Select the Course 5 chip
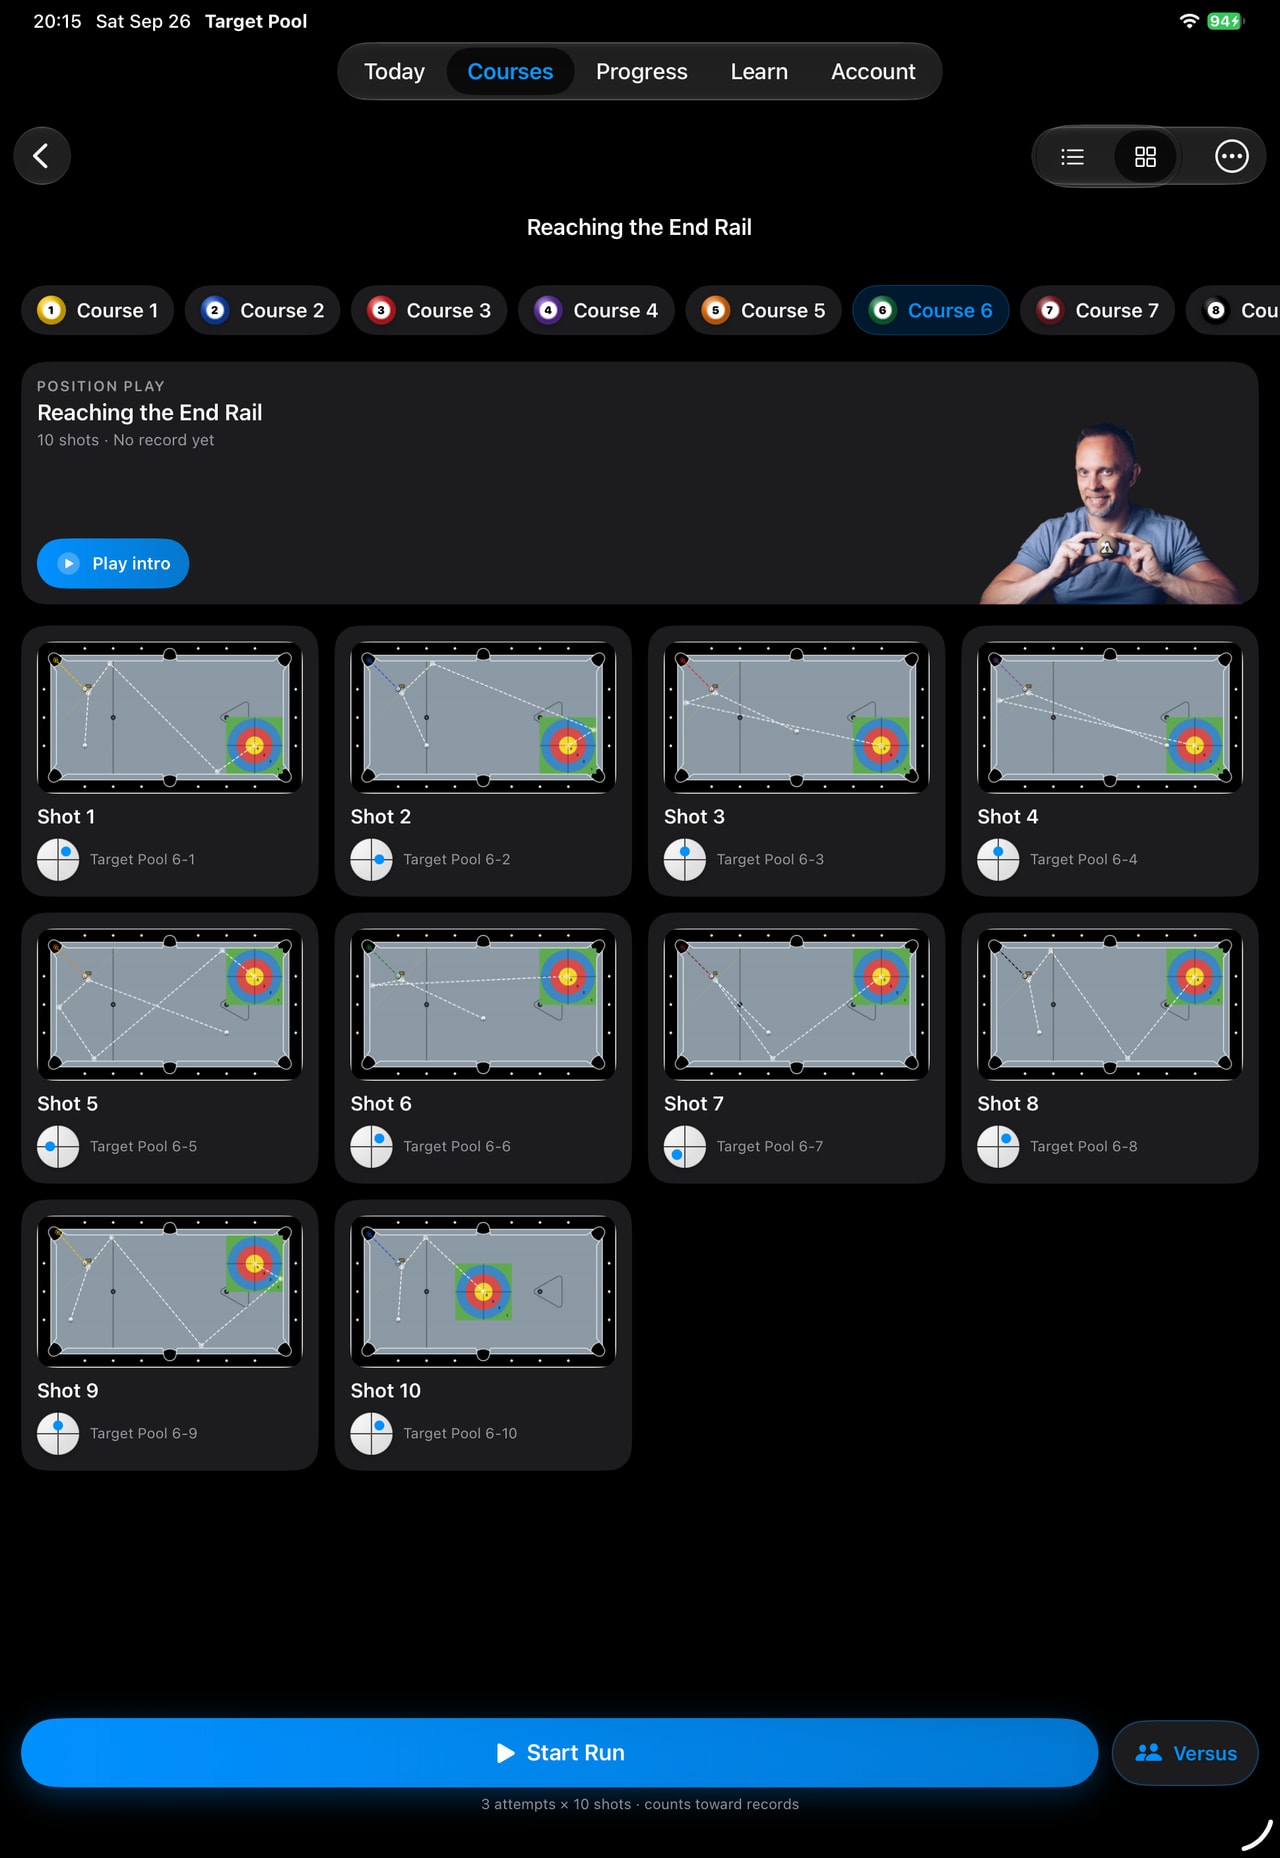The height and width of the screenshot is (1858, 1280). tap(763, 310)
